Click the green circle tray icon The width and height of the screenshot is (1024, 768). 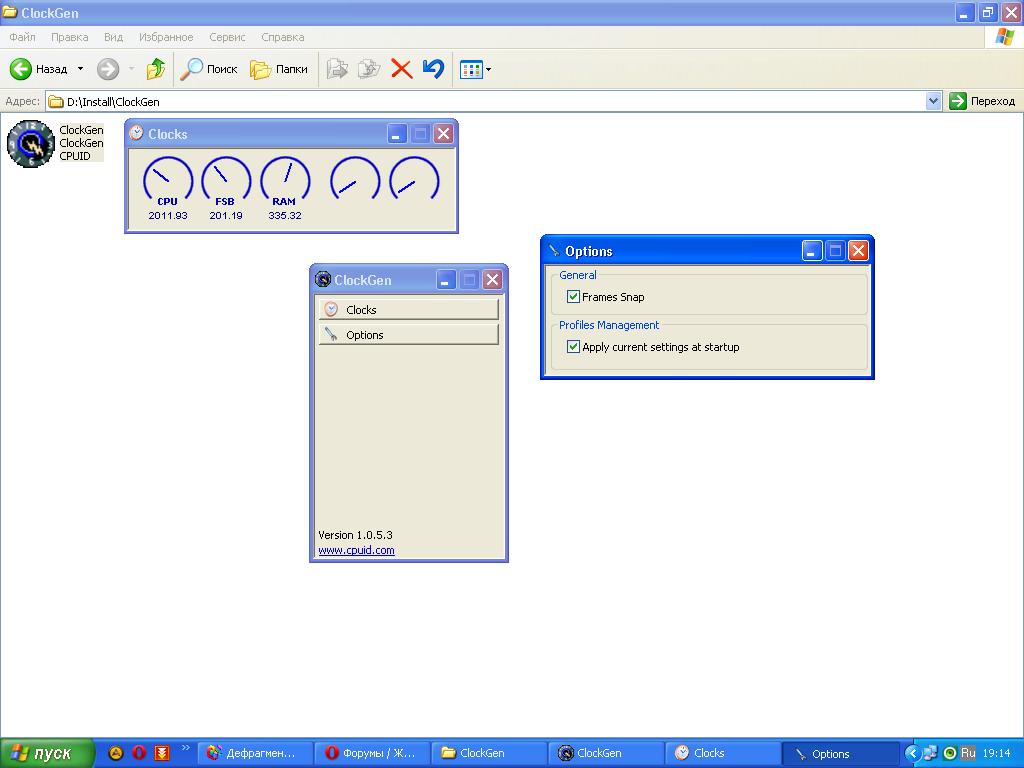950,753
